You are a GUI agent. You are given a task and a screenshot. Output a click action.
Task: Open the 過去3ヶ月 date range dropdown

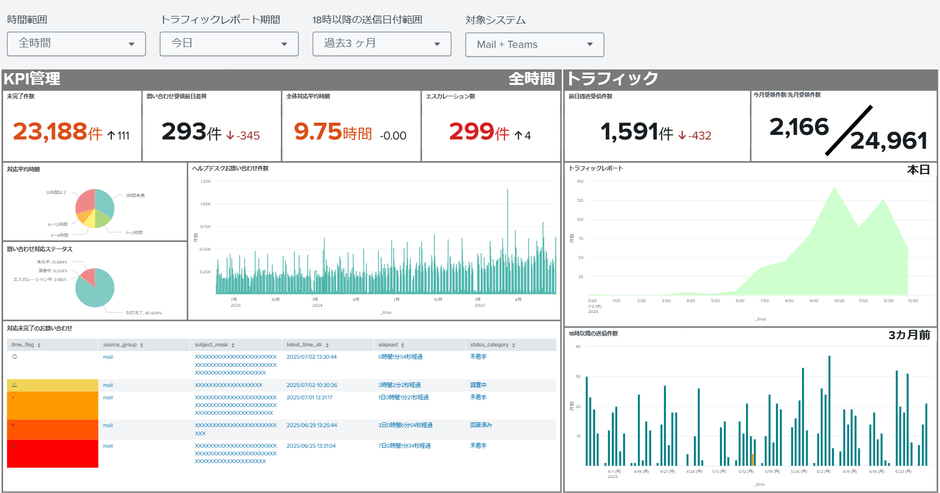pos(381,44)
